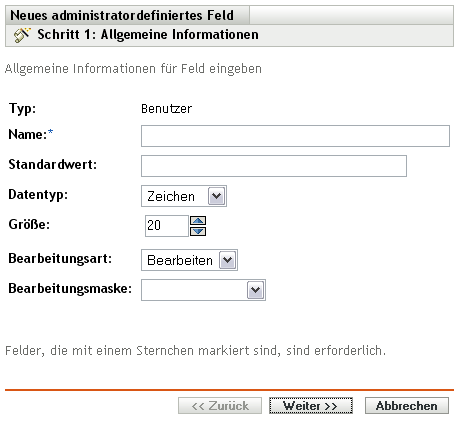
Task: Click the Benutzer type value text
Action: pyautogui.click(x=166, y=109)
